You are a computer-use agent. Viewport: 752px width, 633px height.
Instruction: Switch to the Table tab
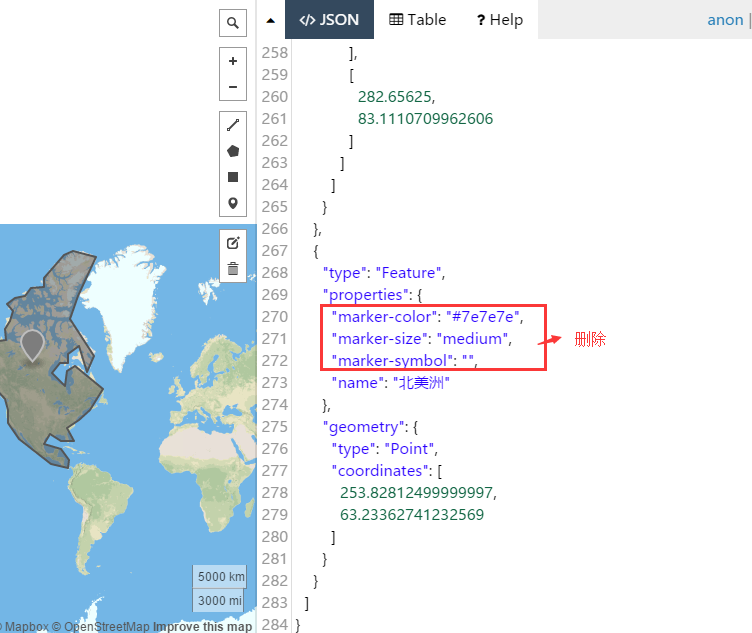(x=417, y=20)
